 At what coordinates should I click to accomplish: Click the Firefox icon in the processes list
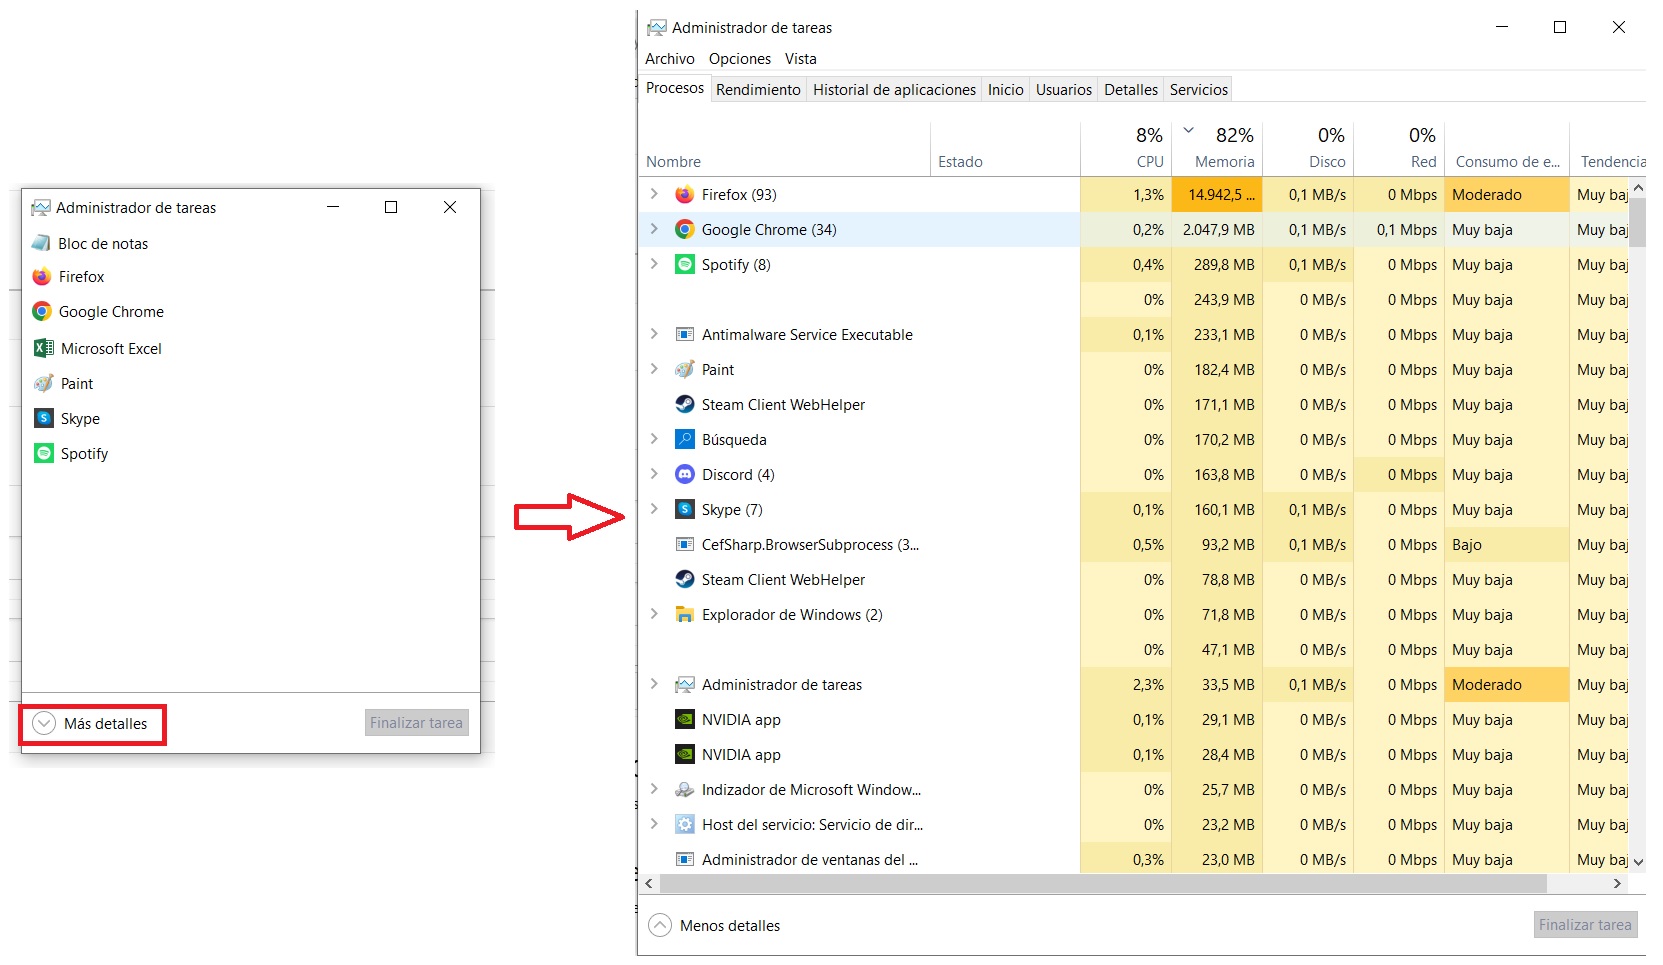685,195
